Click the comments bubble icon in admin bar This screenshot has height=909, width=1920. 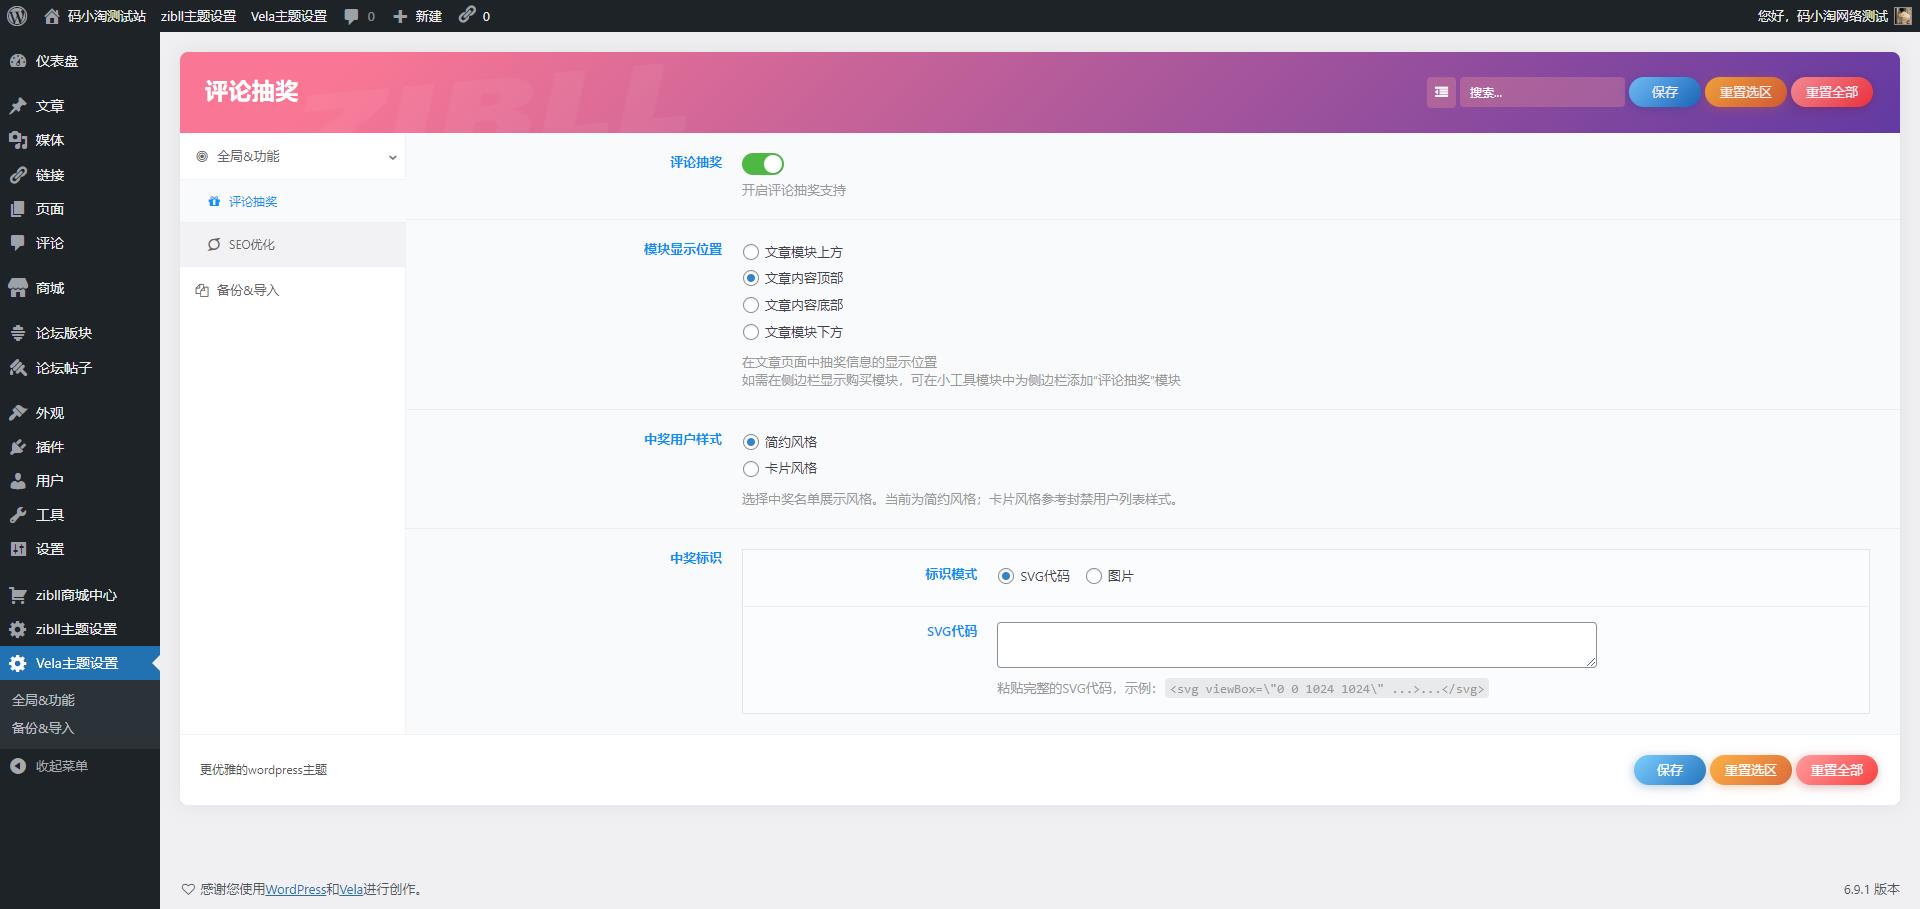click(x=349, y=16)
